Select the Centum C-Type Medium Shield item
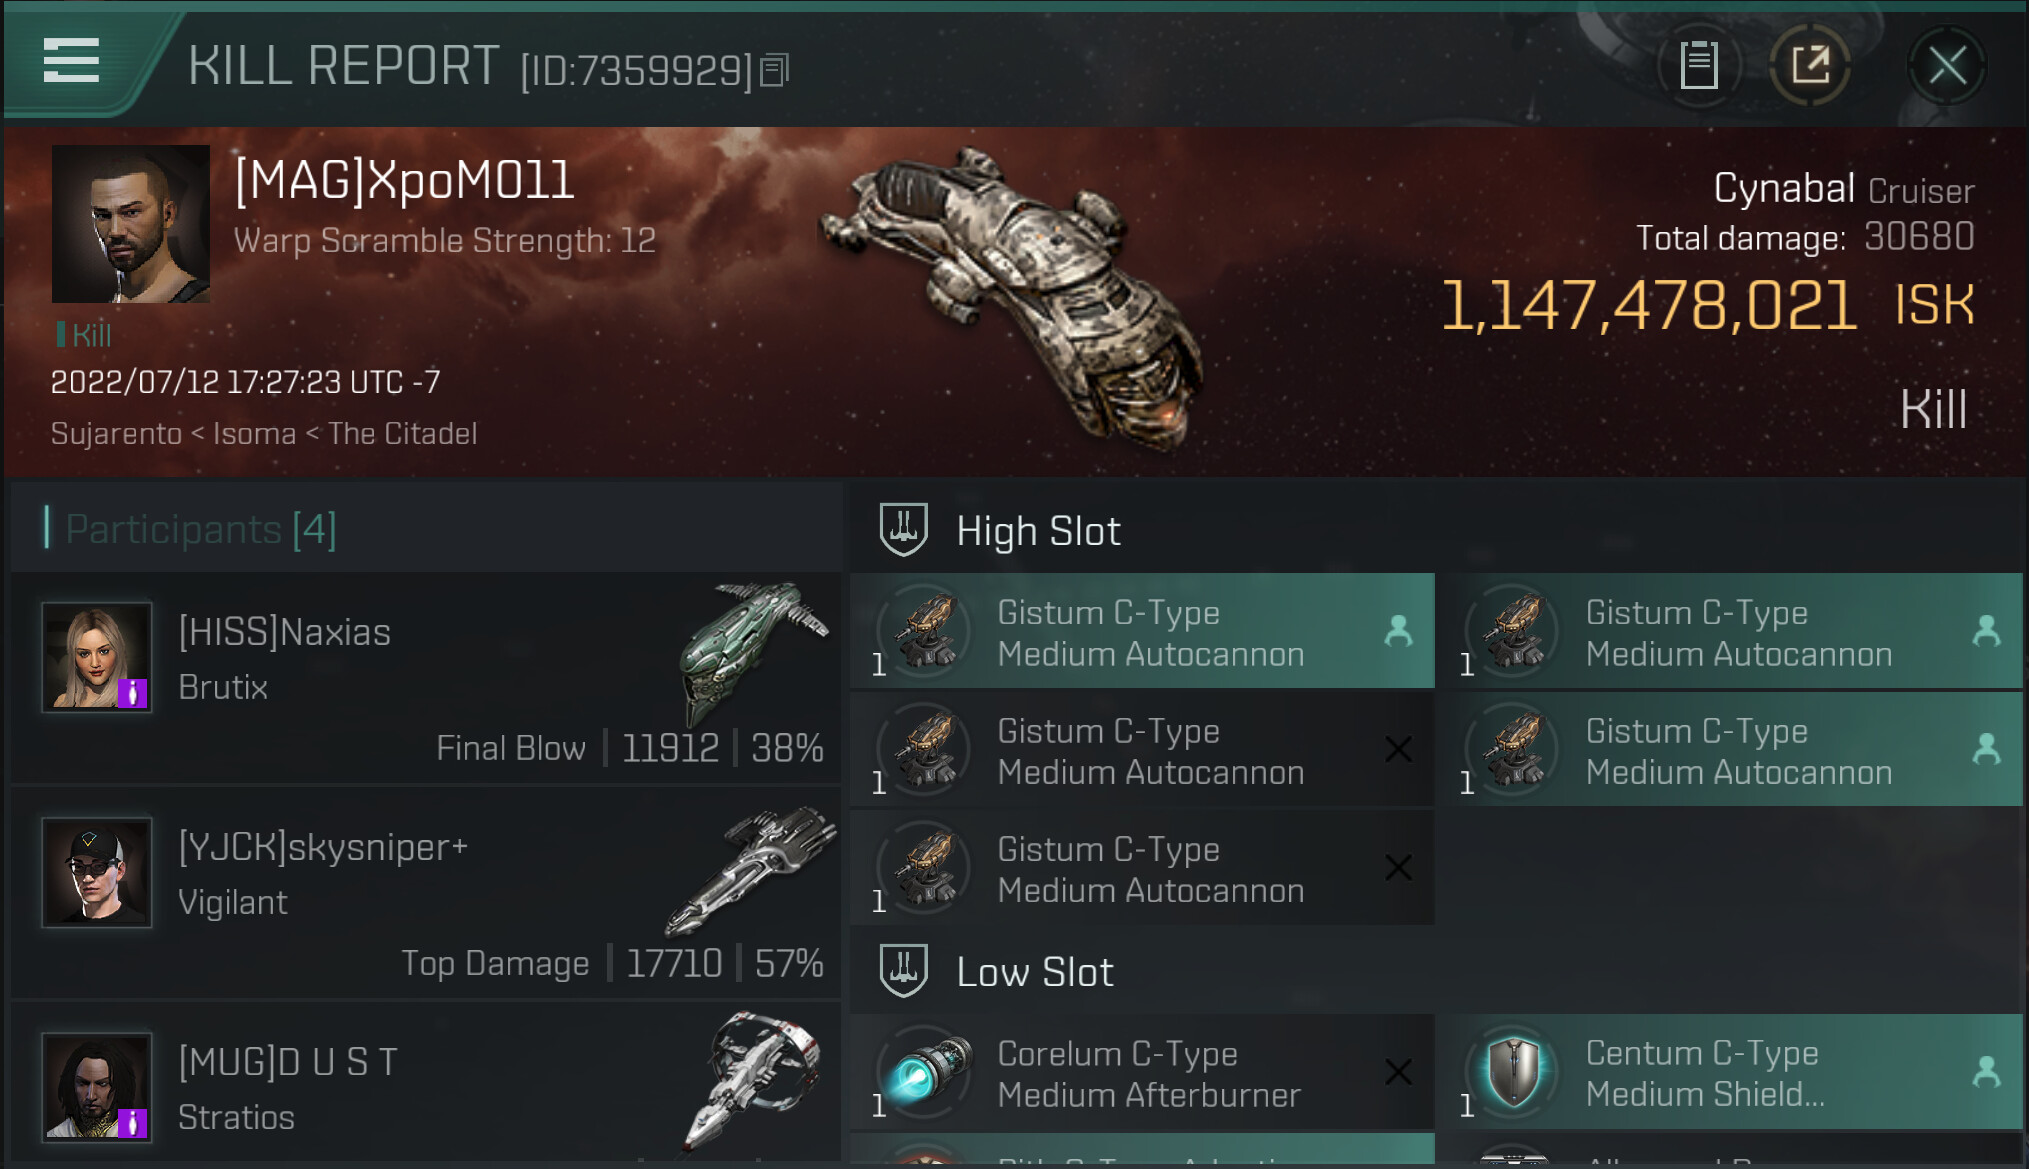The height and width of the screenshot is (1169, 2029). pos(1729,1074)
